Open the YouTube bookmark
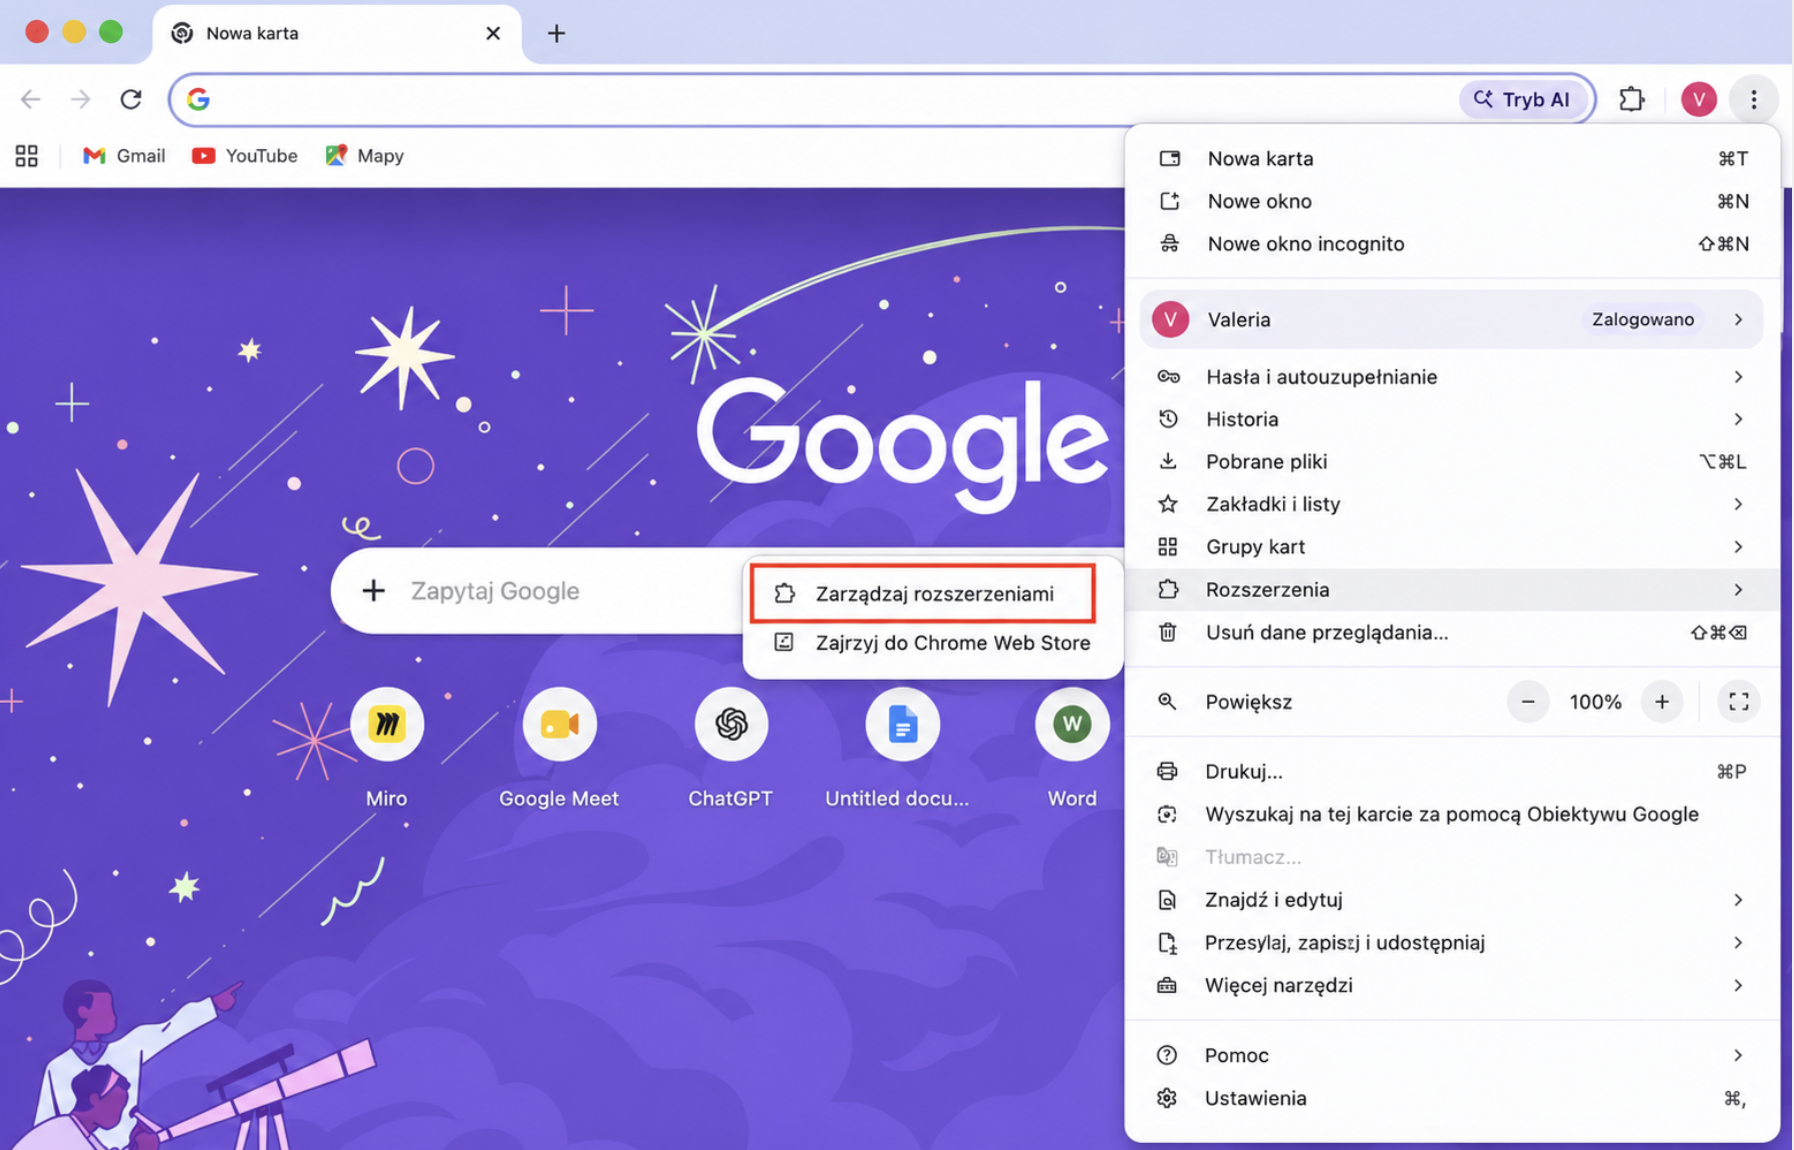The height and width of the screenshot is (1150, 1794). 245,156
